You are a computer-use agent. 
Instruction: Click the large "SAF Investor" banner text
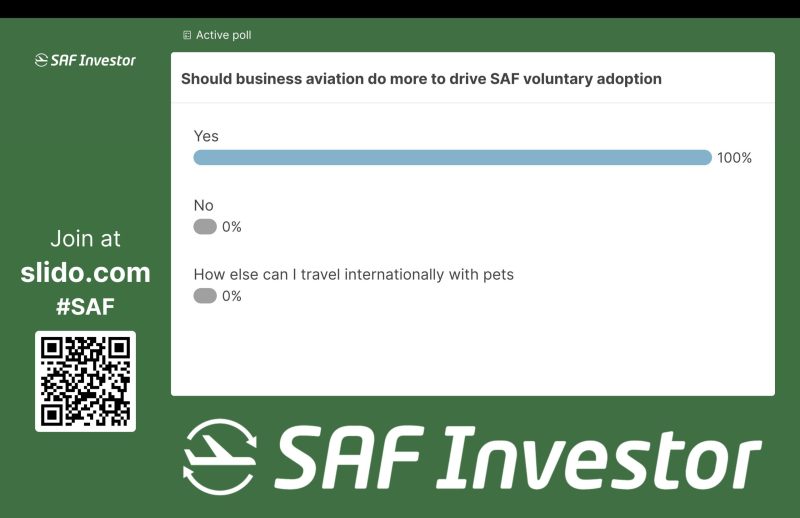517,457
